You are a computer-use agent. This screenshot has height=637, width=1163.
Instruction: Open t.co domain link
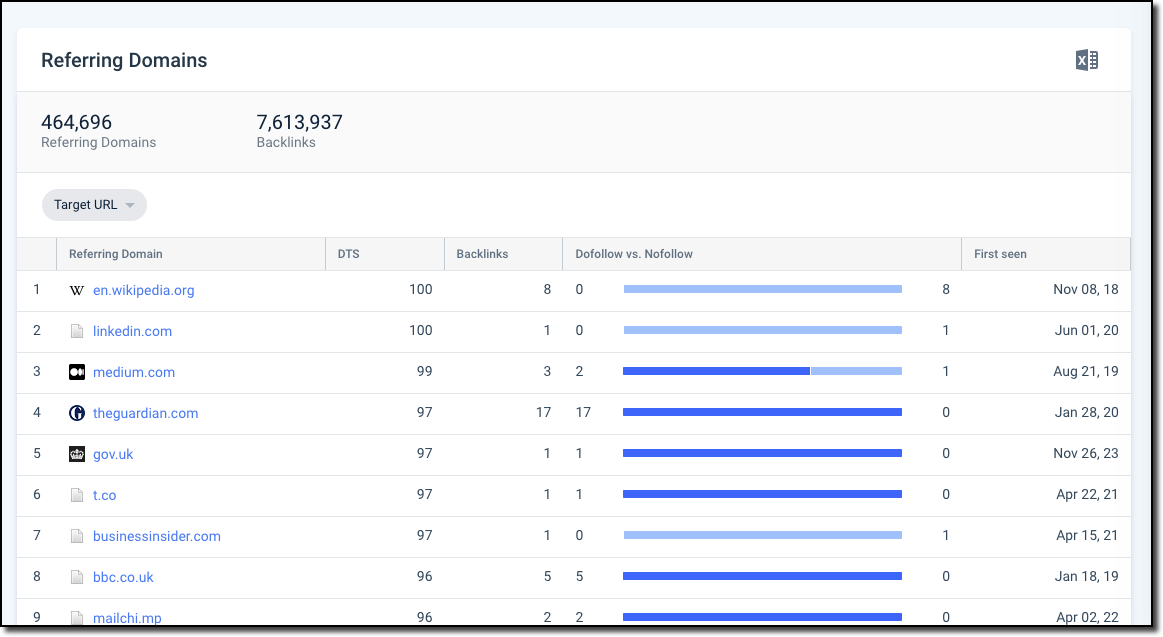tap(105, 495)
